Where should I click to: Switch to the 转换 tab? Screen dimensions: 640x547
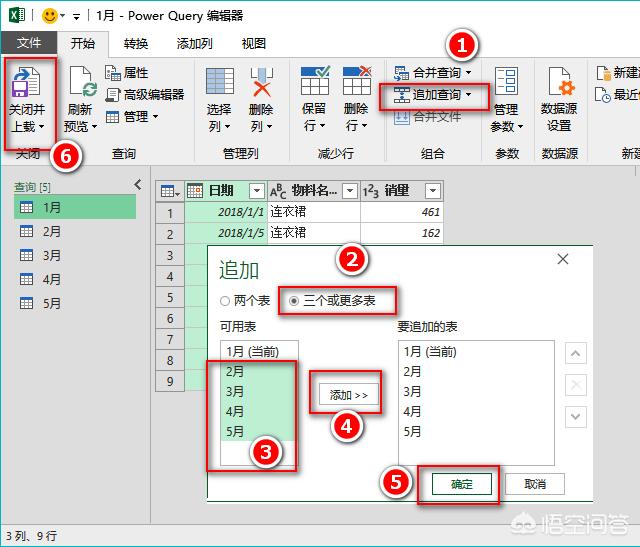[136, 43]
